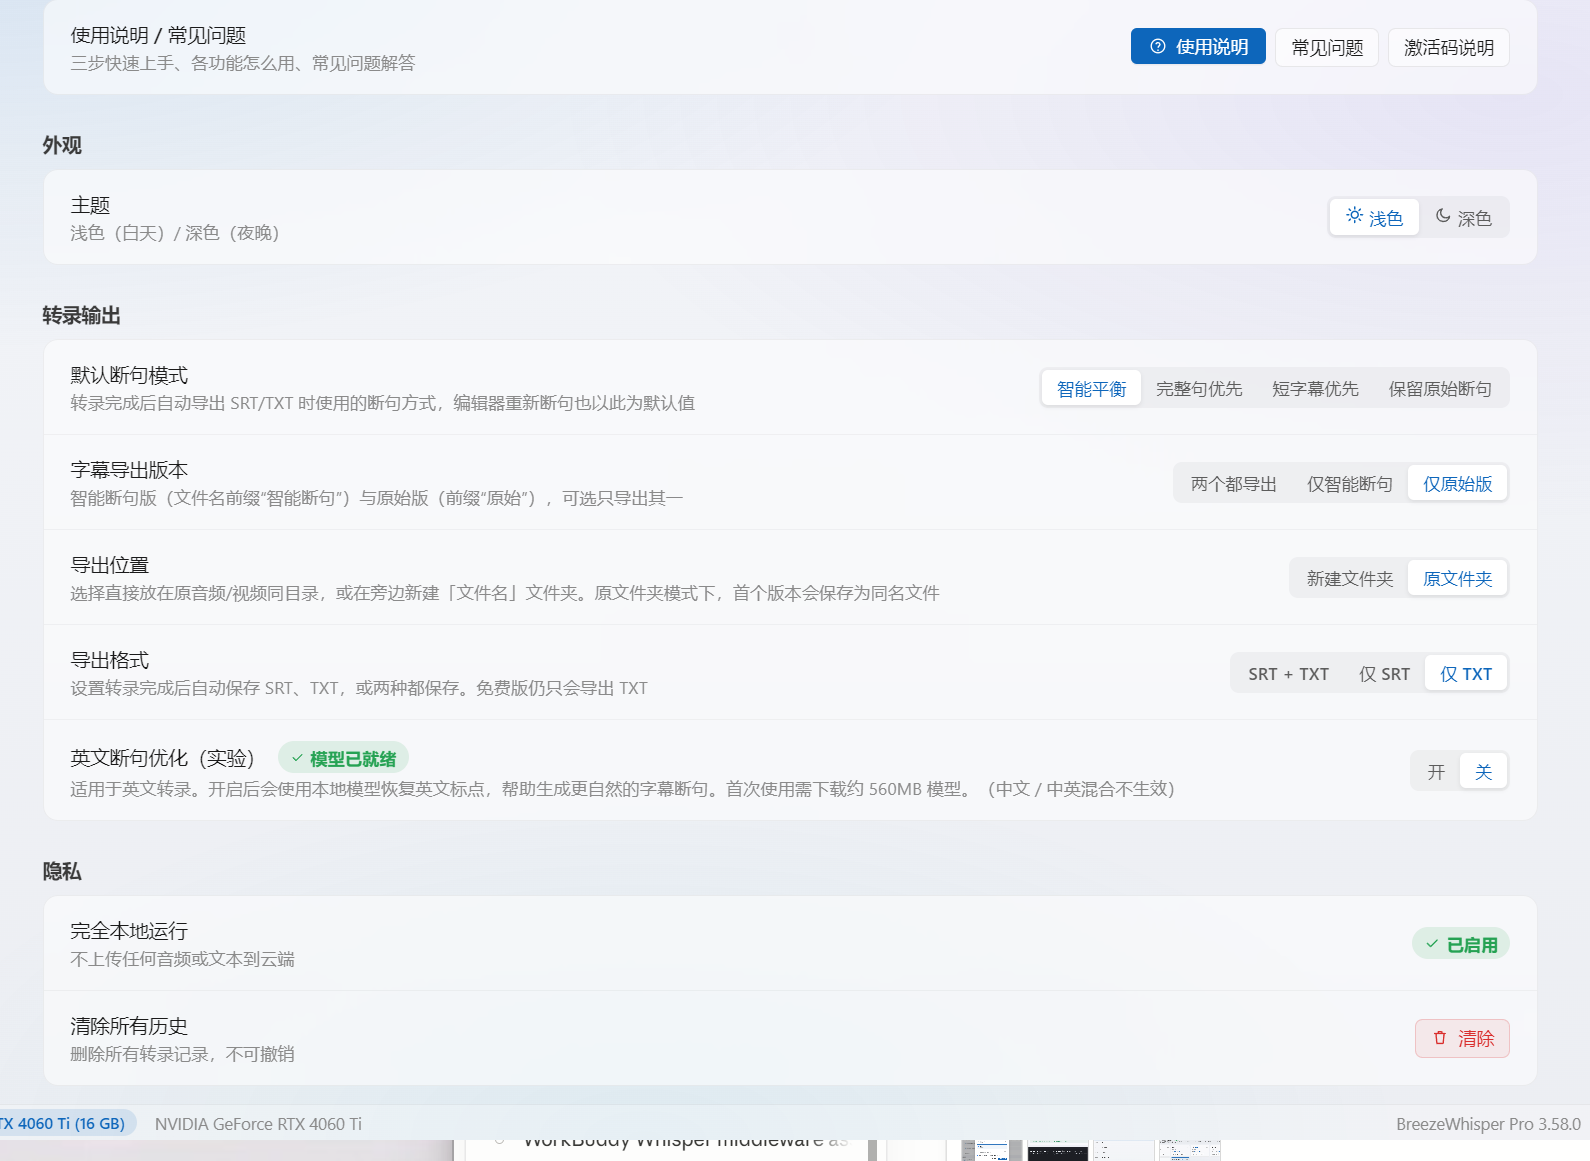Click the 导出位置 row label
The width and height of the screenshot is (1590, 1161).
(x=110, y=565)
